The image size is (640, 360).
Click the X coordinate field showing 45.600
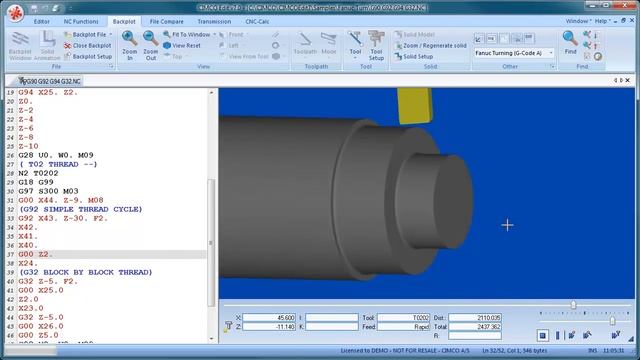coord(269,318)
